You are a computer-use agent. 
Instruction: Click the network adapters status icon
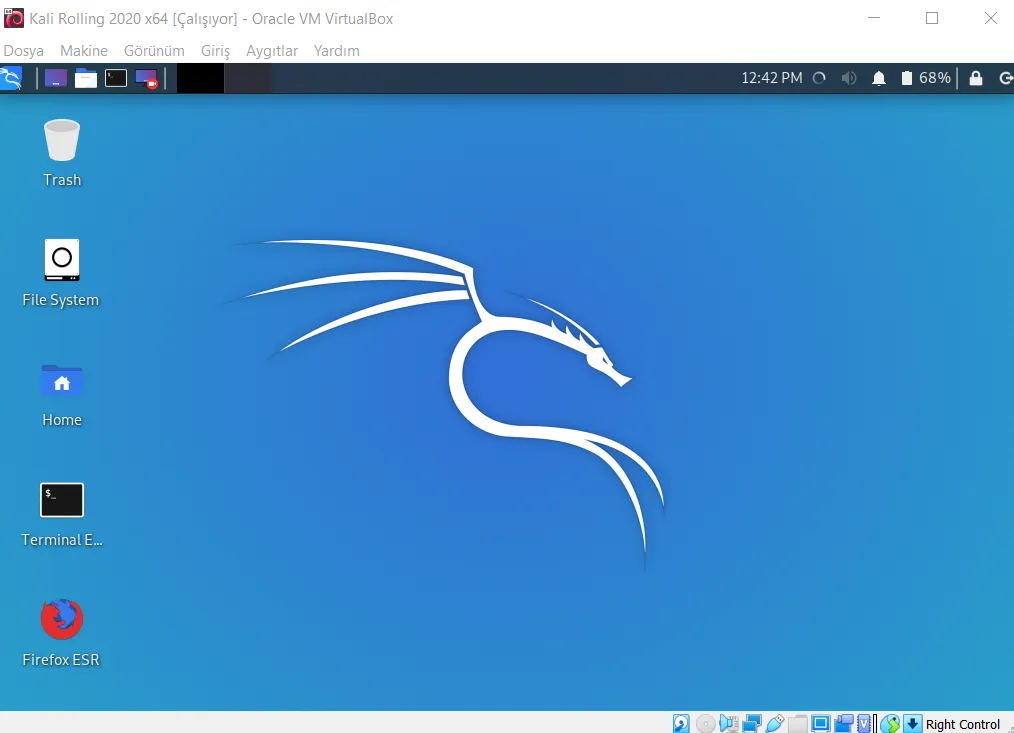coord(751,723)
